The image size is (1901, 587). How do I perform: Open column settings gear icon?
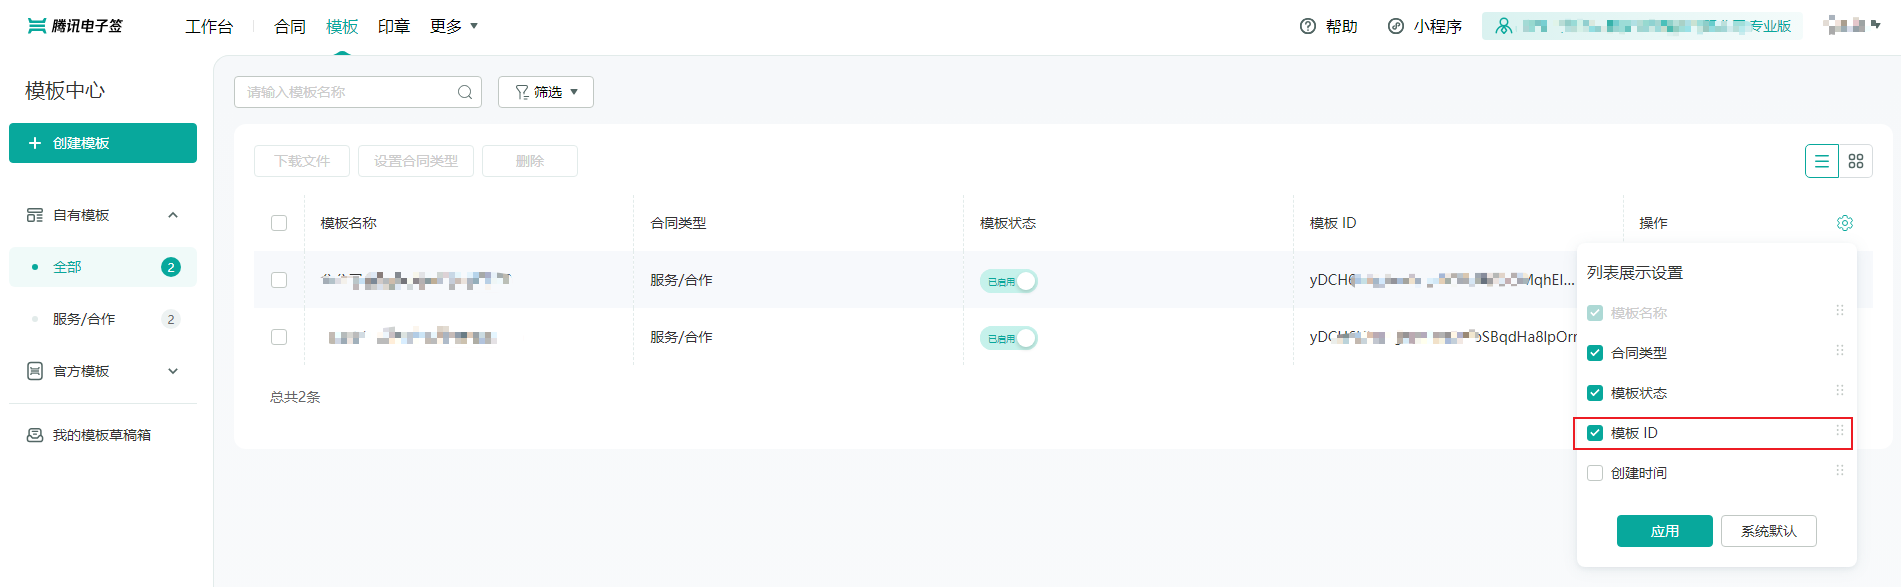pos(1845,223)
